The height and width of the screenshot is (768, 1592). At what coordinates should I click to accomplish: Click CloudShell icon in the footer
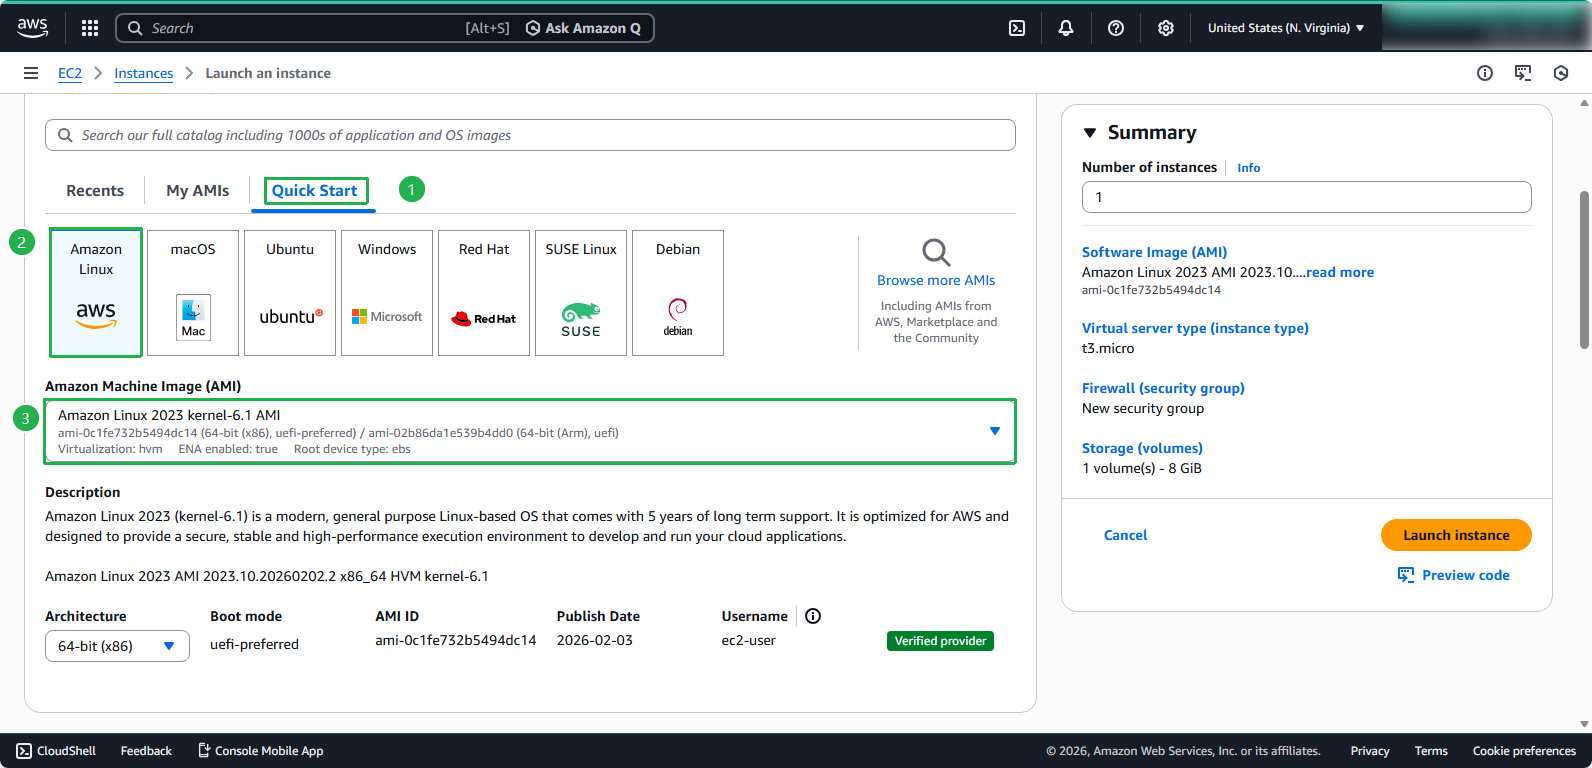click(x=24, y=751)
